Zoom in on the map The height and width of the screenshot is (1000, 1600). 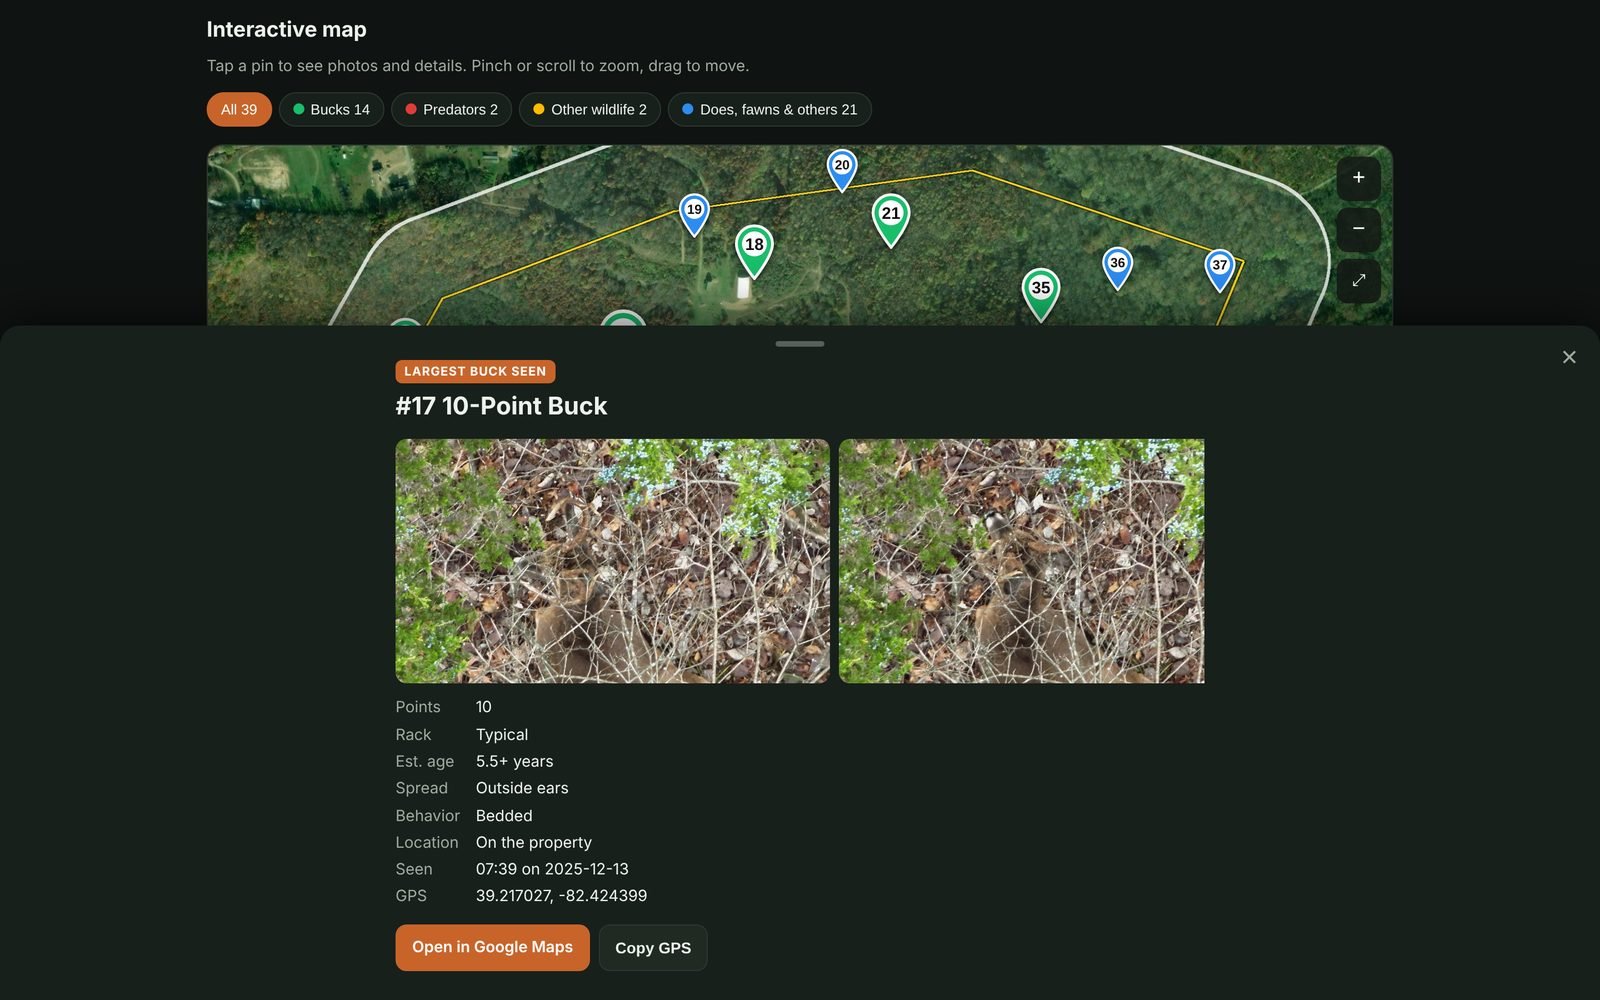(x=1358, y=178)
